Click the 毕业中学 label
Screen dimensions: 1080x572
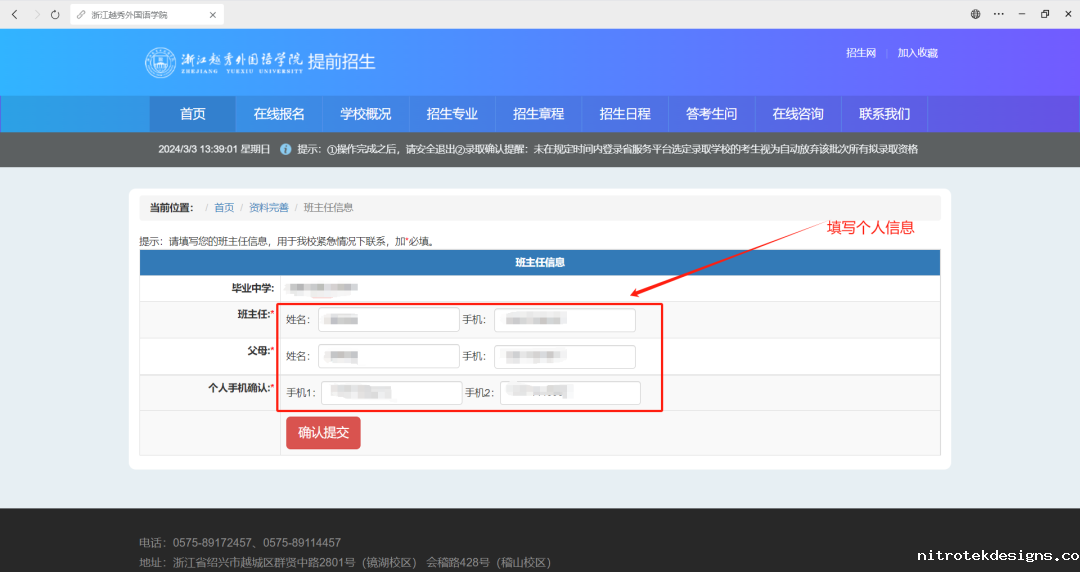point(253,288)
